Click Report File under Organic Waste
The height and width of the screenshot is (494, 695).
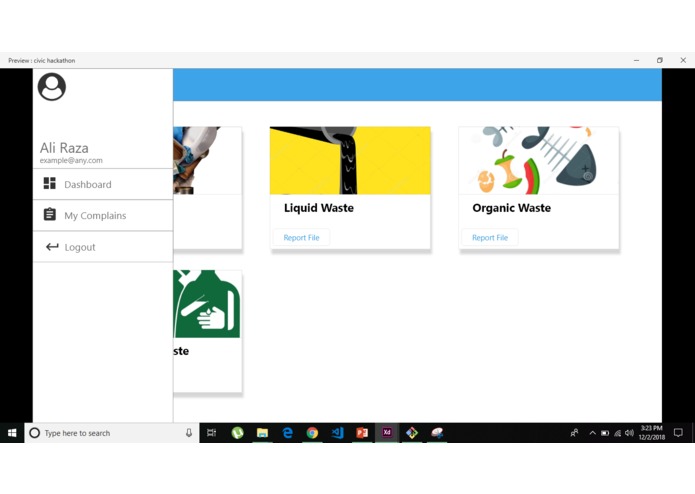tap(490, 237)
